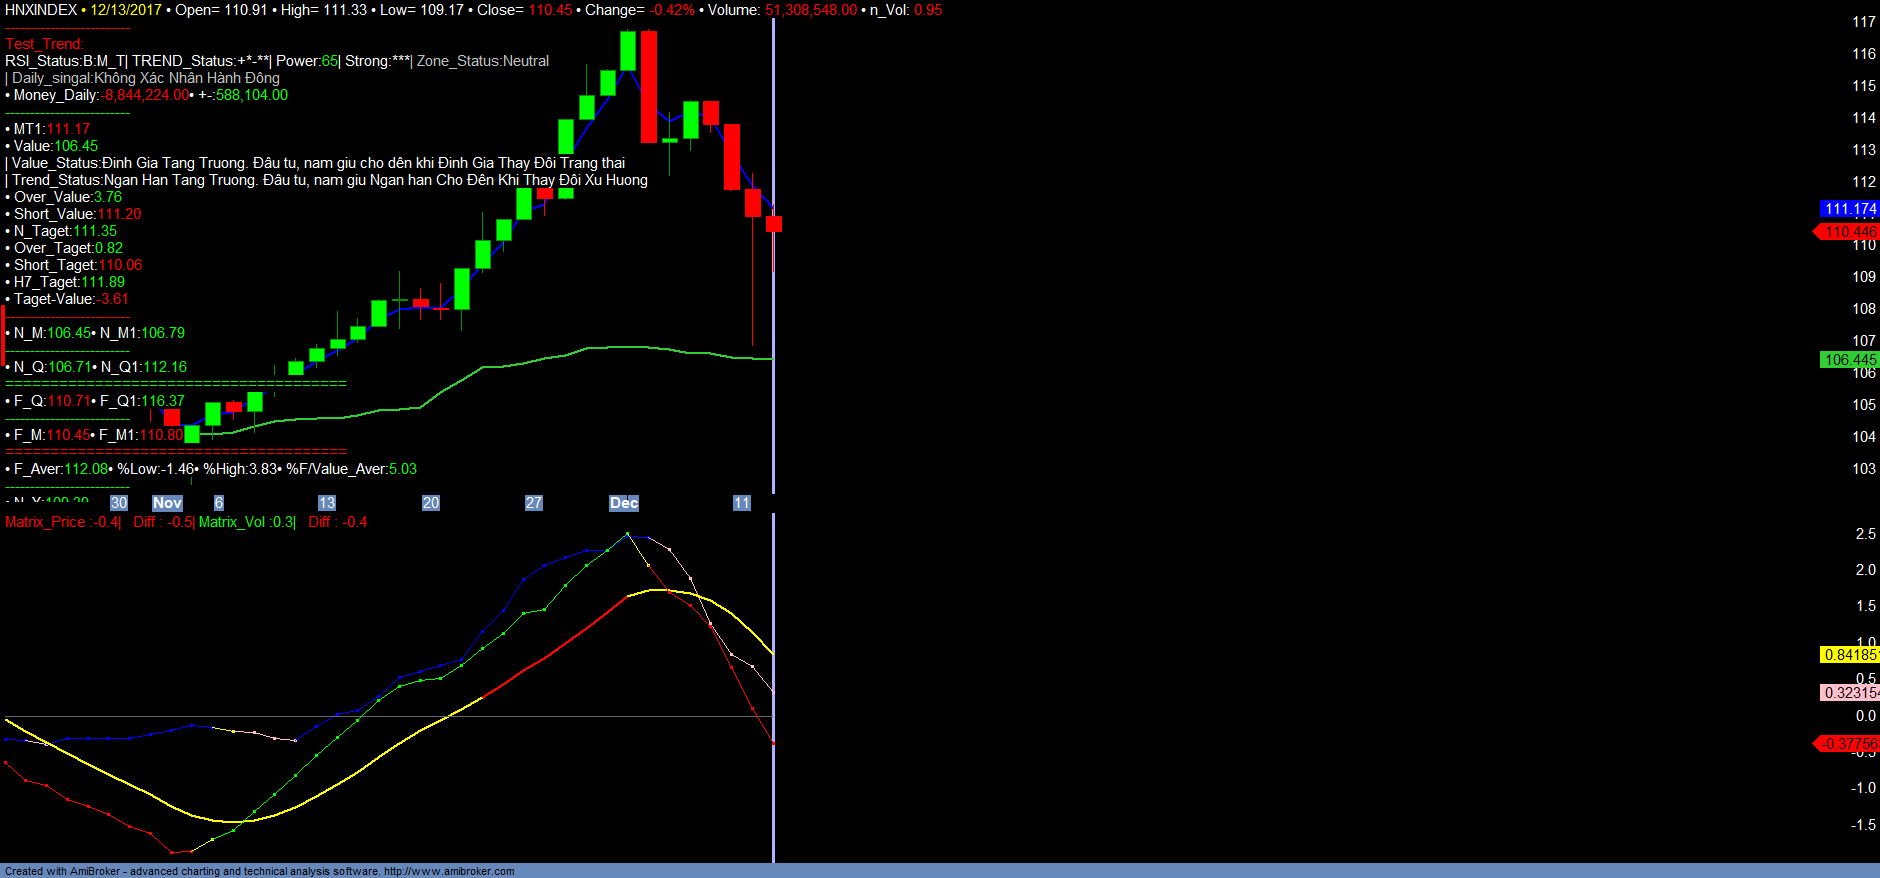Click the red 110.446 price tag
The height and width of the screenshot is (878, 1880).
click(1849, 232)
